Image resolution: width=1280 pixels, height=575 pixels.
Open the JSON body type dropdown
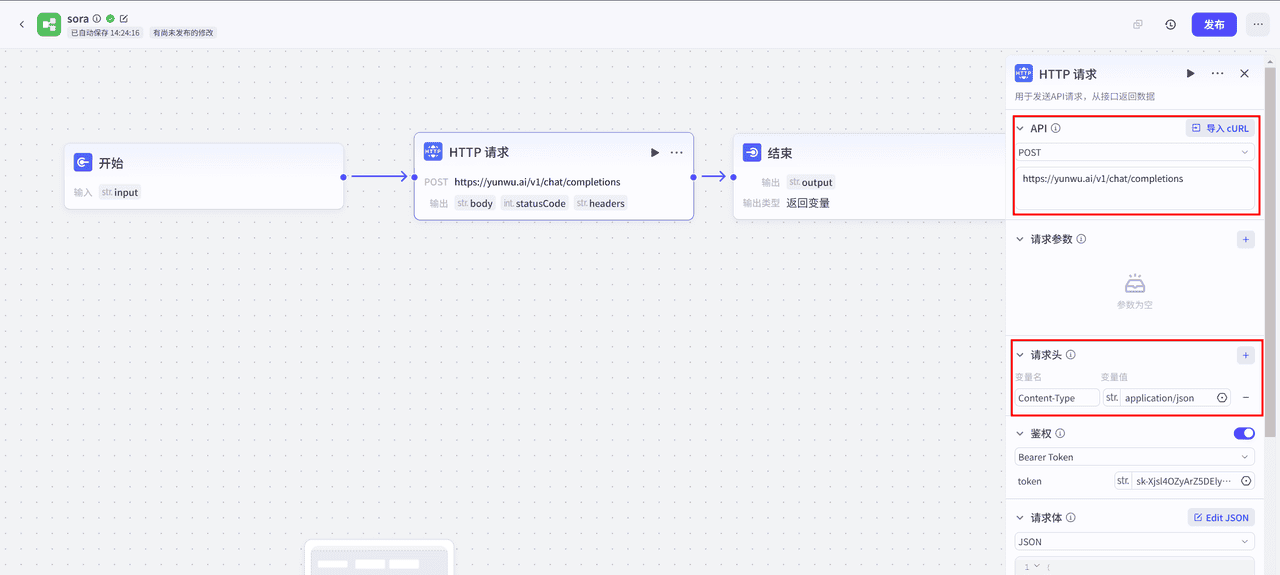click(1134, 542)
